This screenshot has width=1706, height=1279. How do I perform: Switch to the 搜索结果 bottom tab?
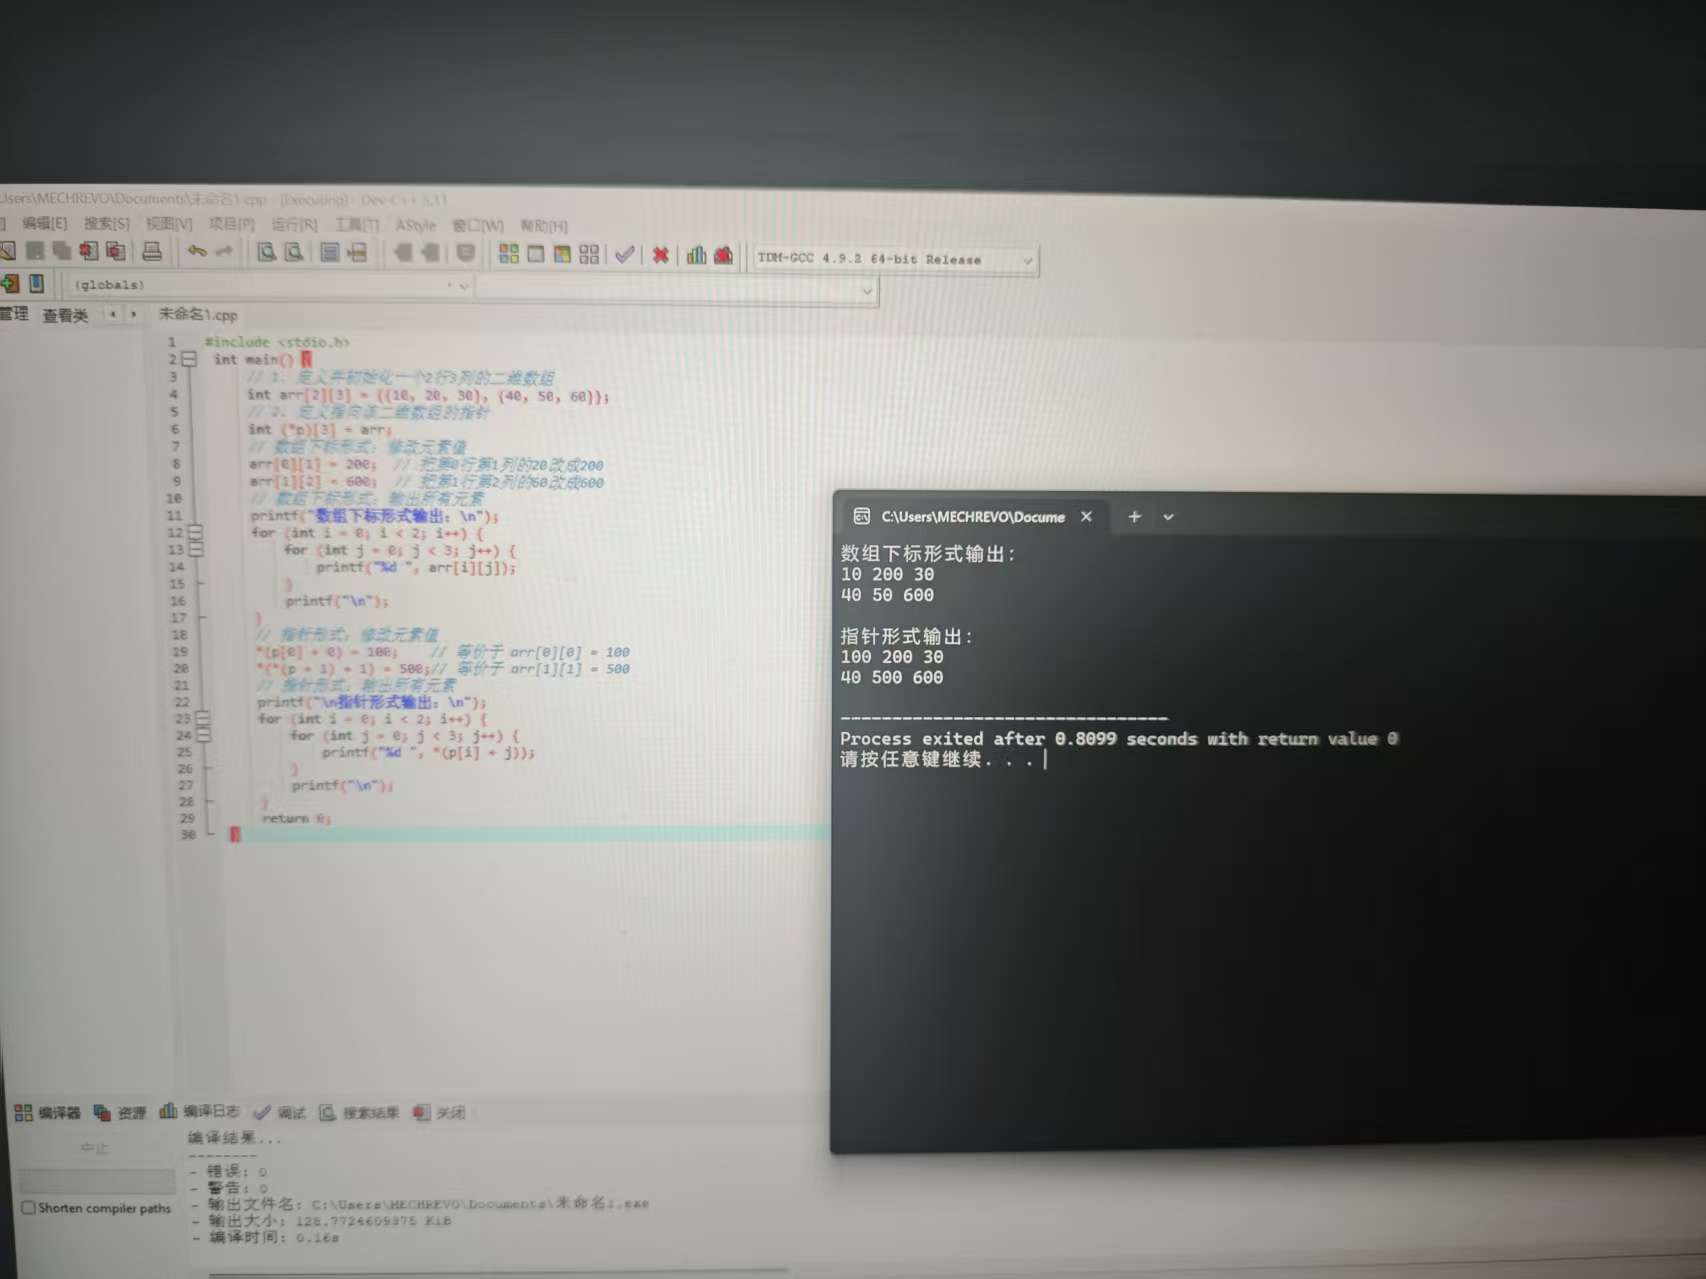click(359, 1112)
